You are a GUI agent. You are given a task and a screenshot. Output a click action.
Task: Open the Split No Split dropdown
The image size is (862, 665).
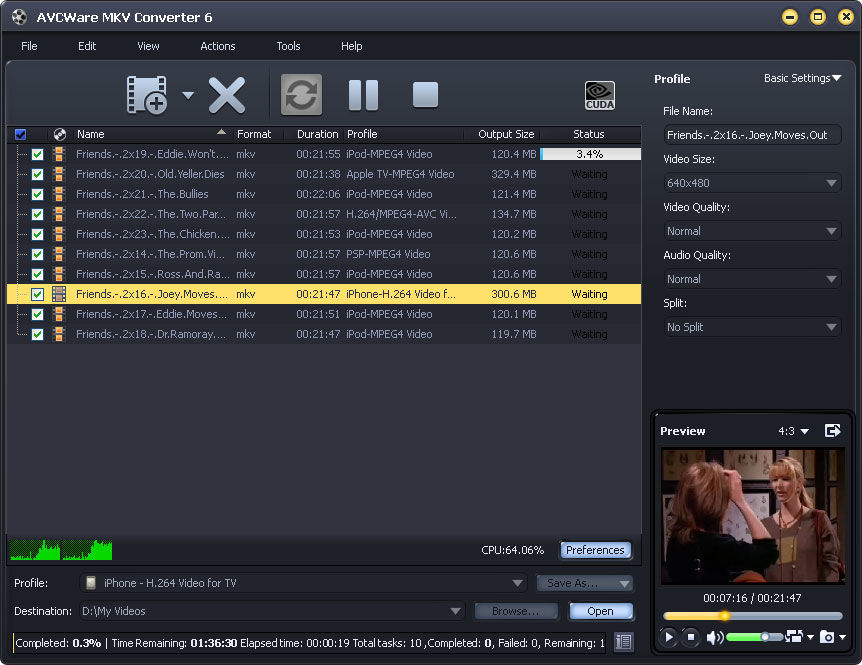[x=752, y=327]
